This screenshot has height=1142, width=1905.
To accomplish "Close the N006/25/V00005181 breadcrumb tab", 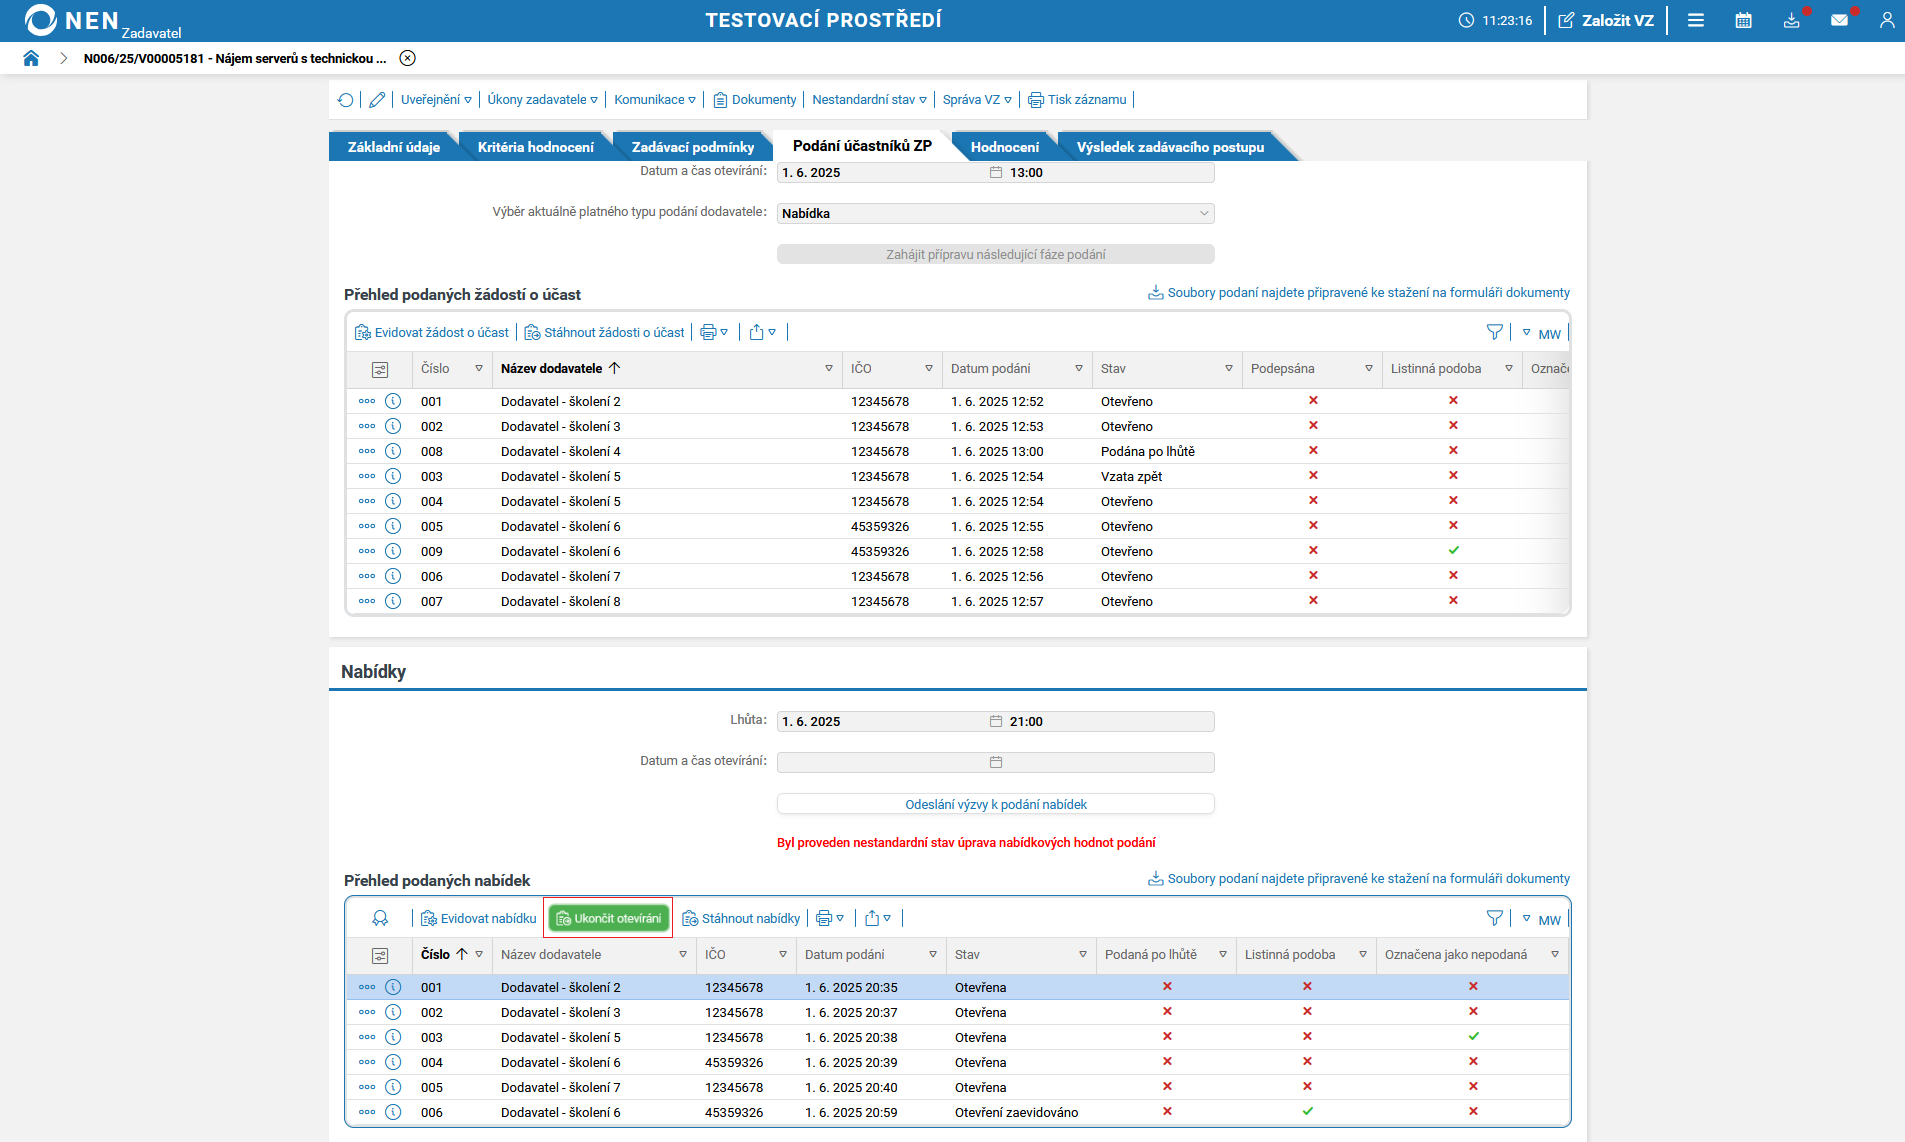I will click(x=407, y=58).
